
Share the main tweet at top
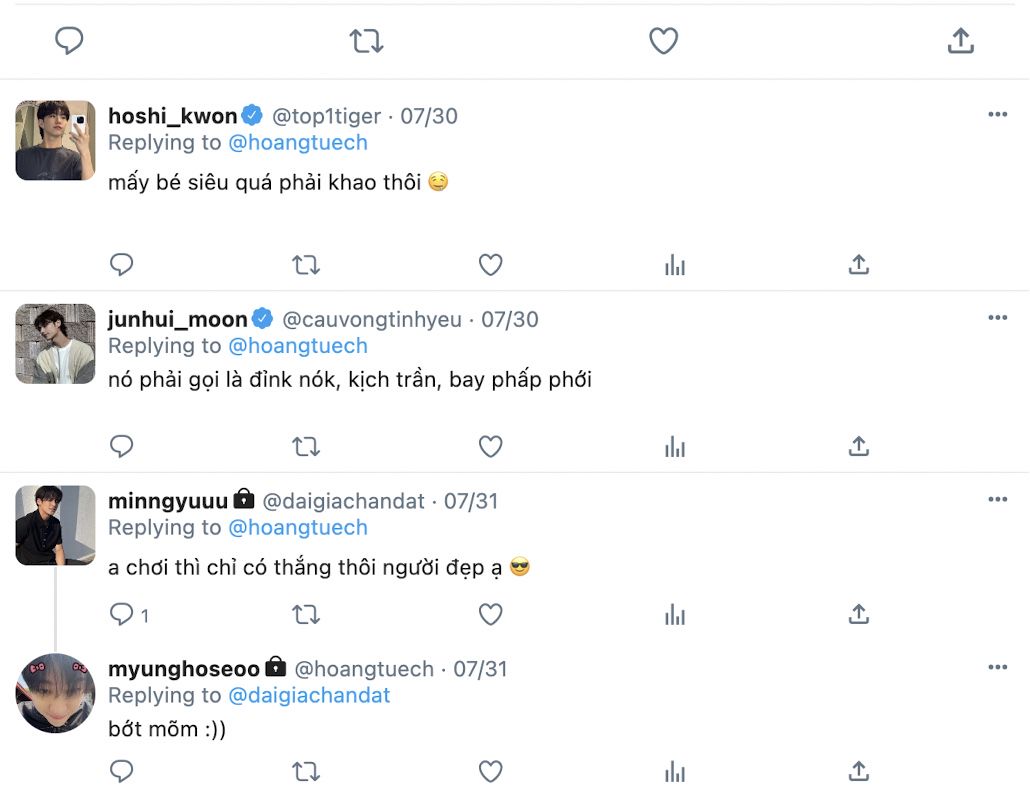coord(960,41)
